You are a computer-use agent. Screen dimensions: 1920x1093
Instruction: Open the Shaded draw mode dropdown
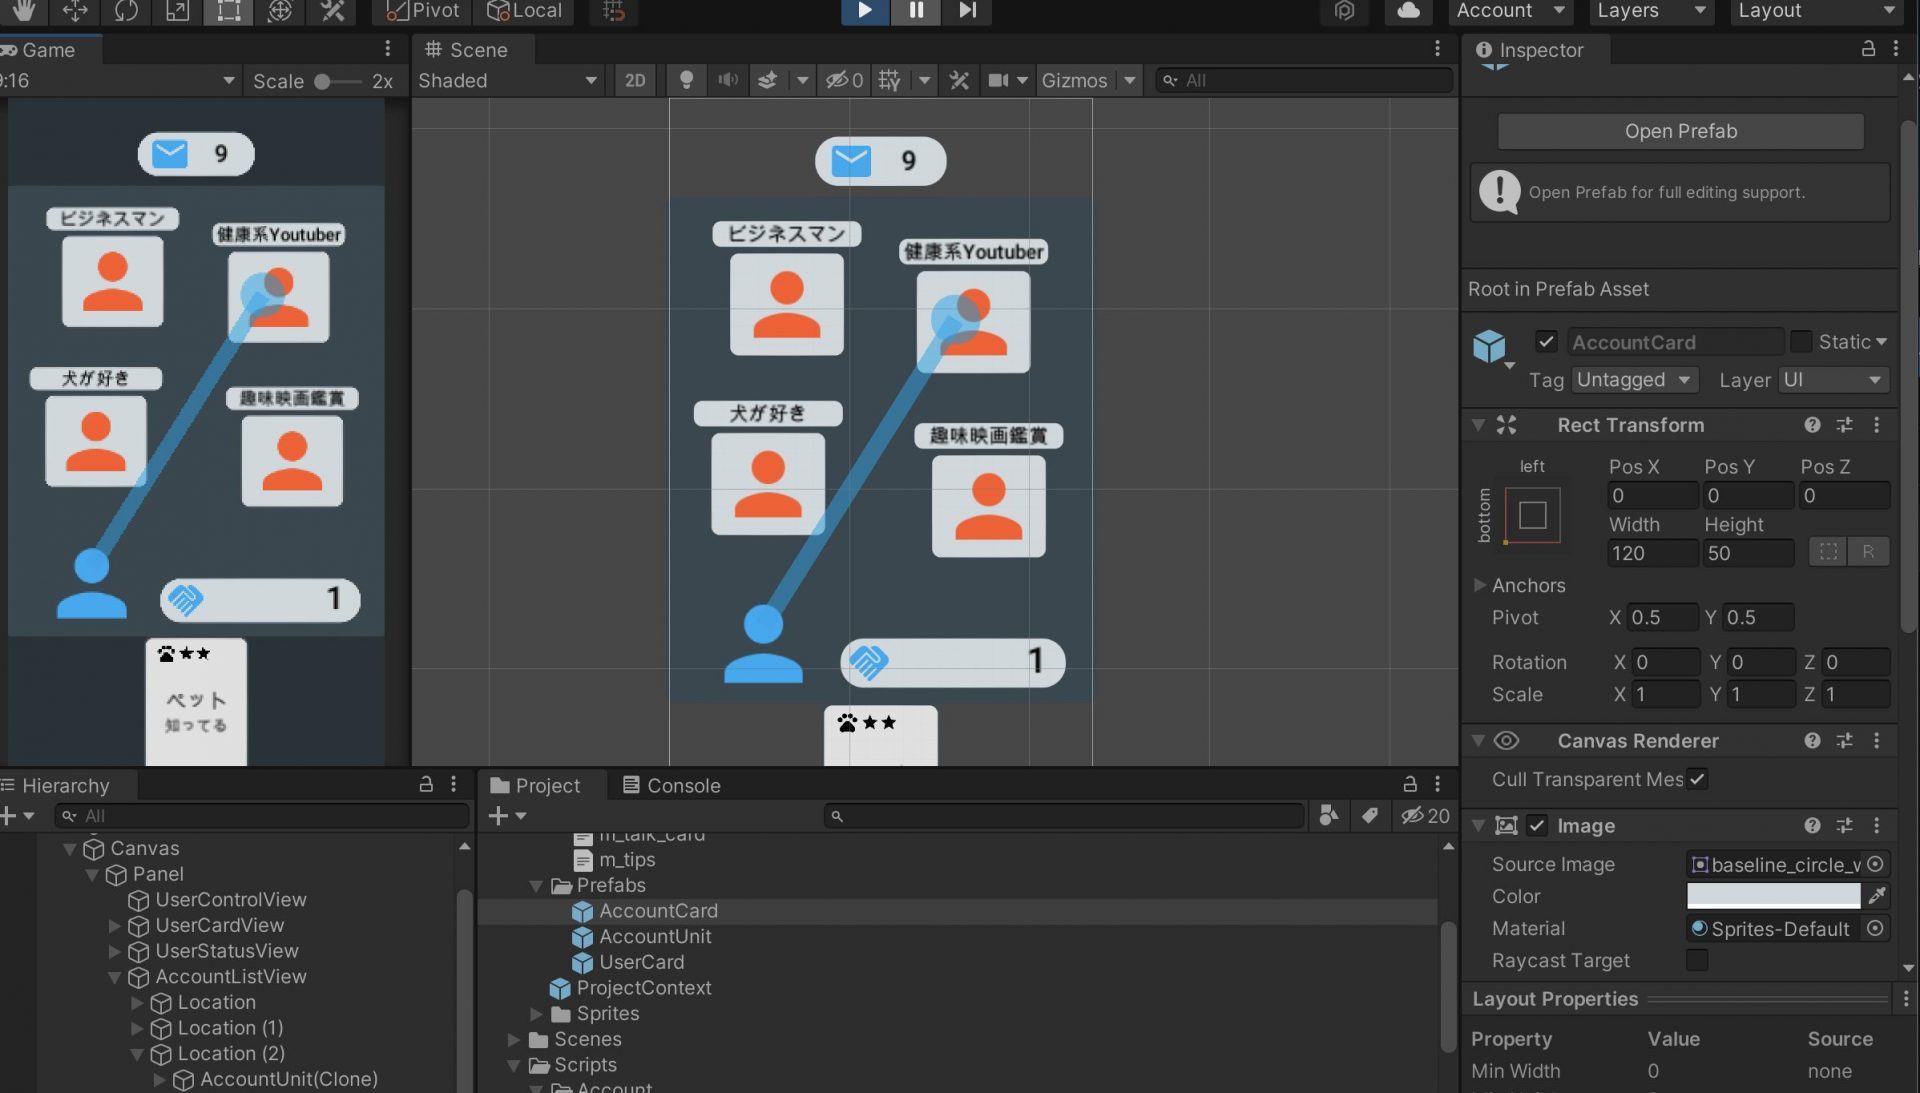click(507, 81)
